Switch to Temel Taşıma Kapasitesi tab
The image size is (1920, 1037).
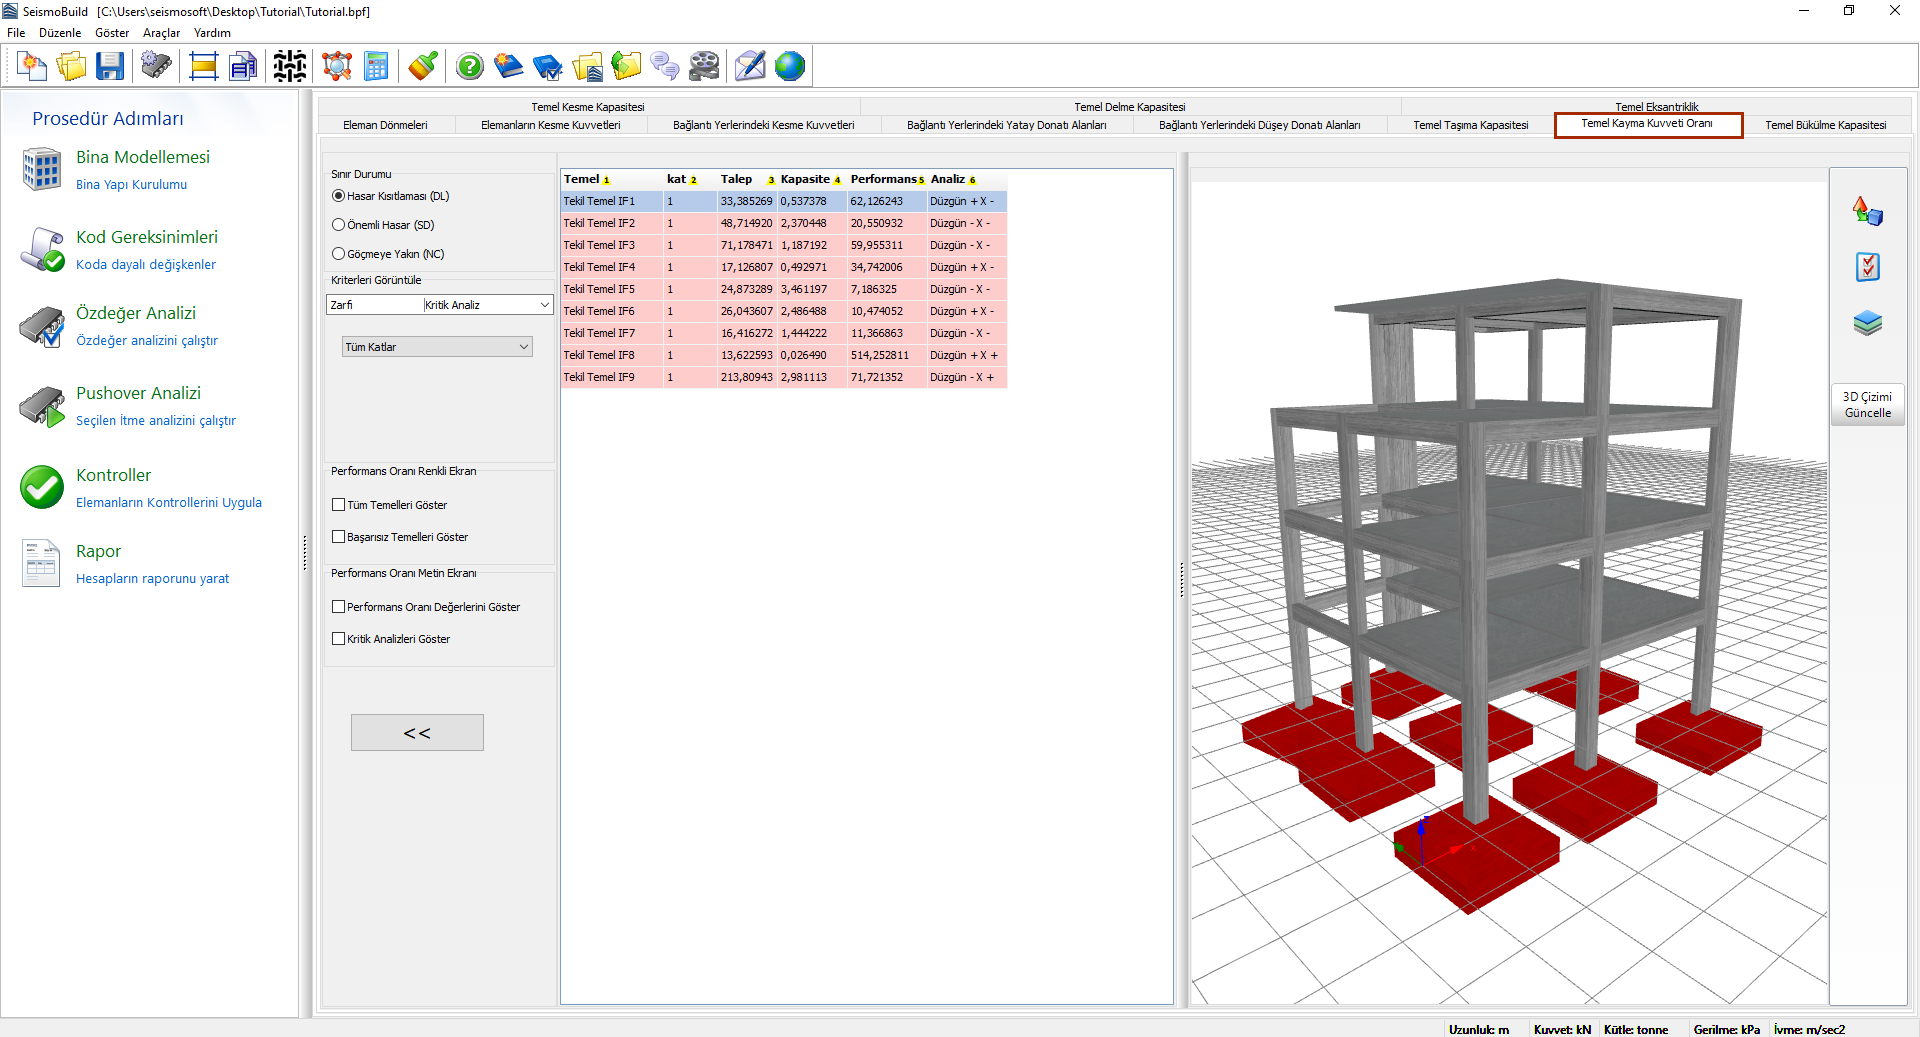(1470, 125)
